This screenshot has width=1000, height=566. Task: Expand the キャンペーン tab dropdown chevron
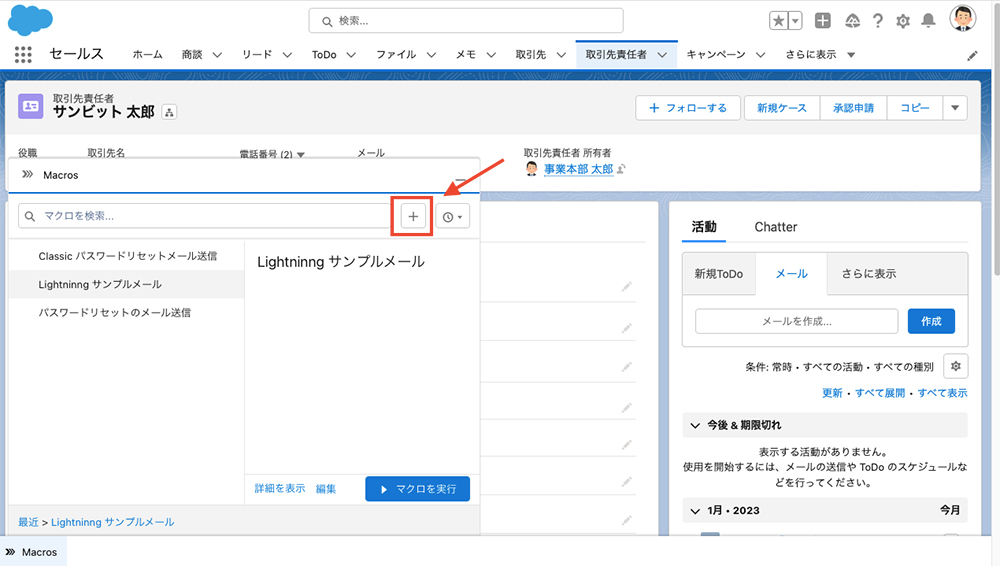[x=760, y=55]
